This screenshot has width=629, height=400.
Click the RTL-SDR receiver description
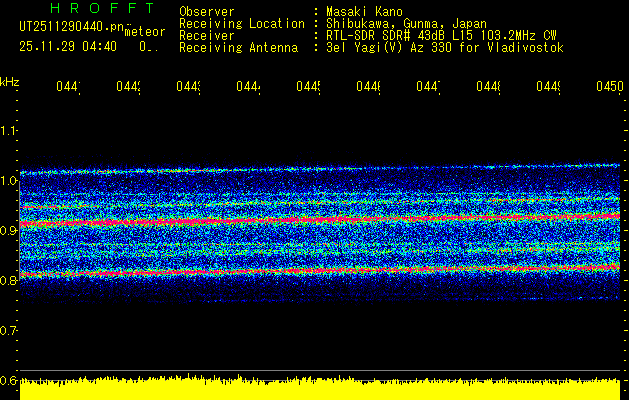tap(441, 35)
